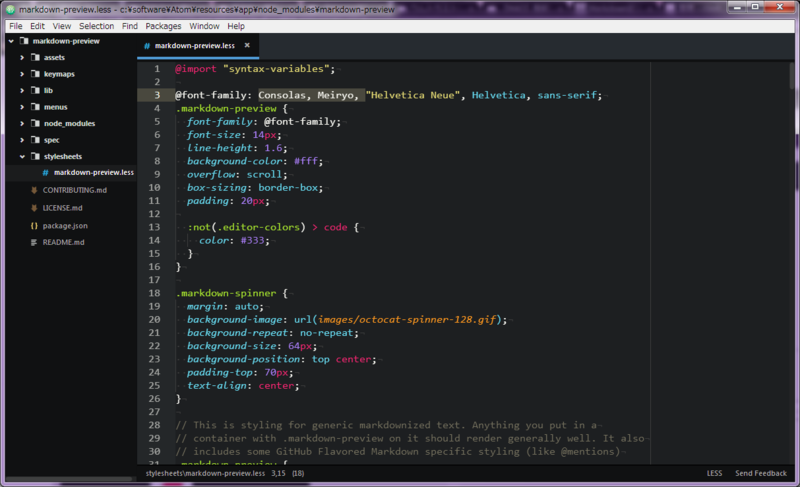
Task: Click the spec folder icon
Action: [35, 140]
